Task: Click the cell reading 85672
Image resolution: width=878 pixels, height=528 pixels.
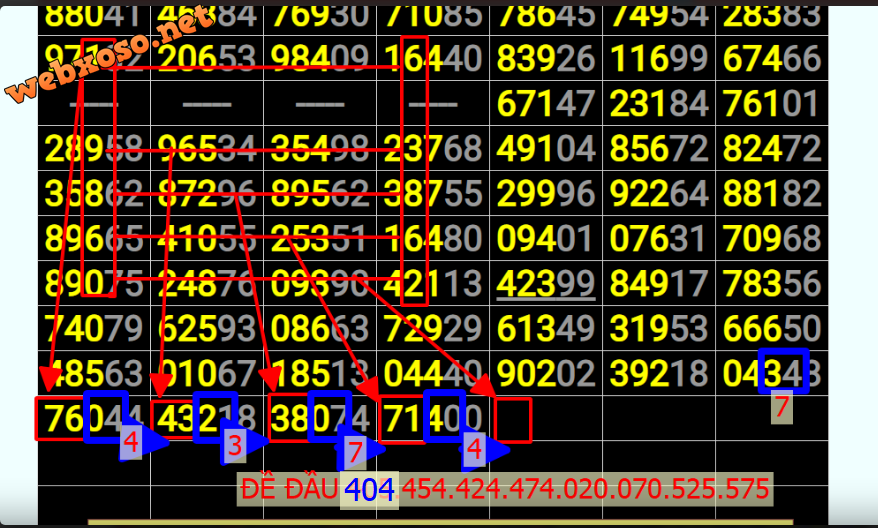Action: 659,148
